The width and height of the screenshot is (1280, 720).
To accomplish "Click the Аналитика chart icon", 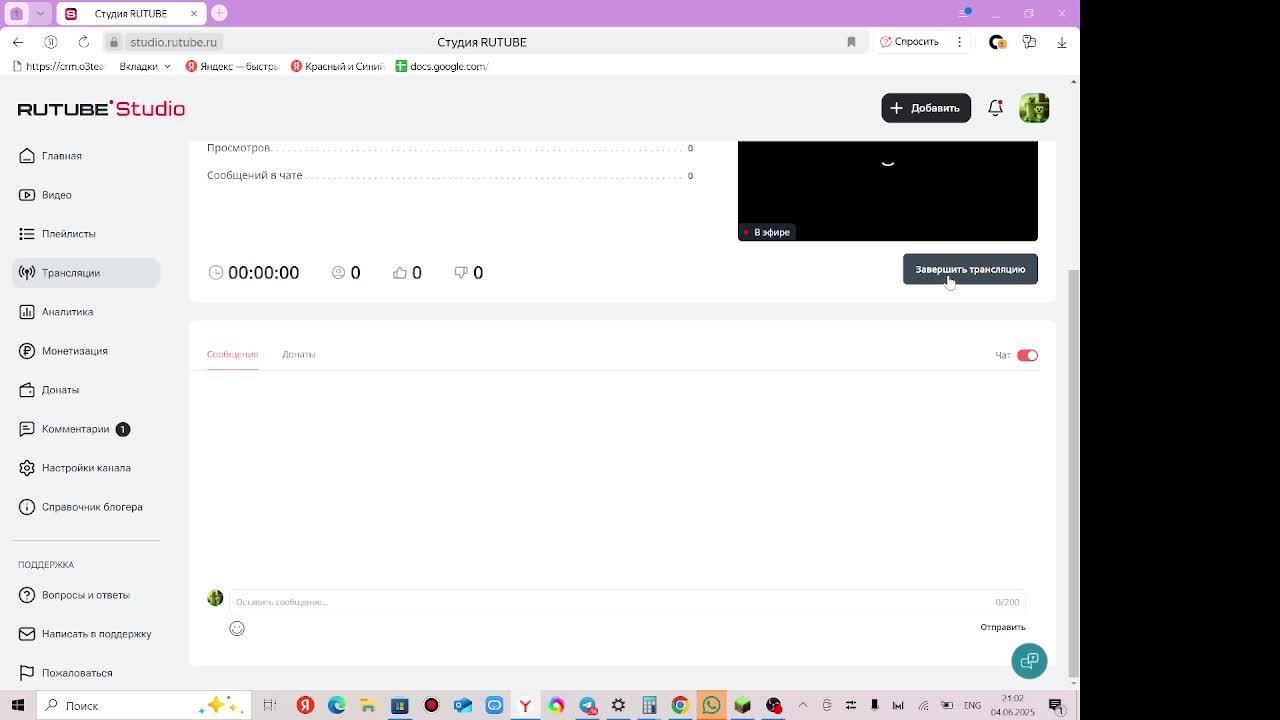I will point(27,312).
